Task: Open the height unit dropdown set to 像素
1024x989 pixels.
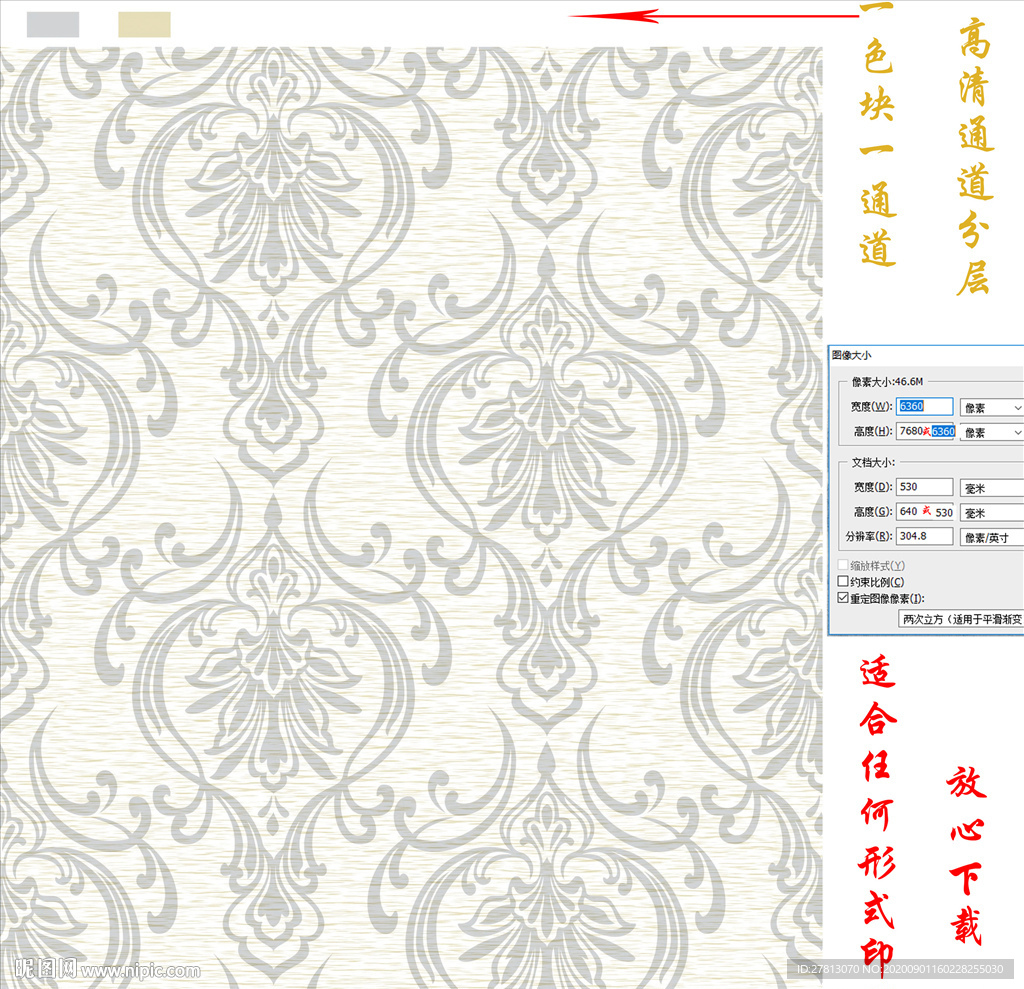Action: [x=991, y=432]
